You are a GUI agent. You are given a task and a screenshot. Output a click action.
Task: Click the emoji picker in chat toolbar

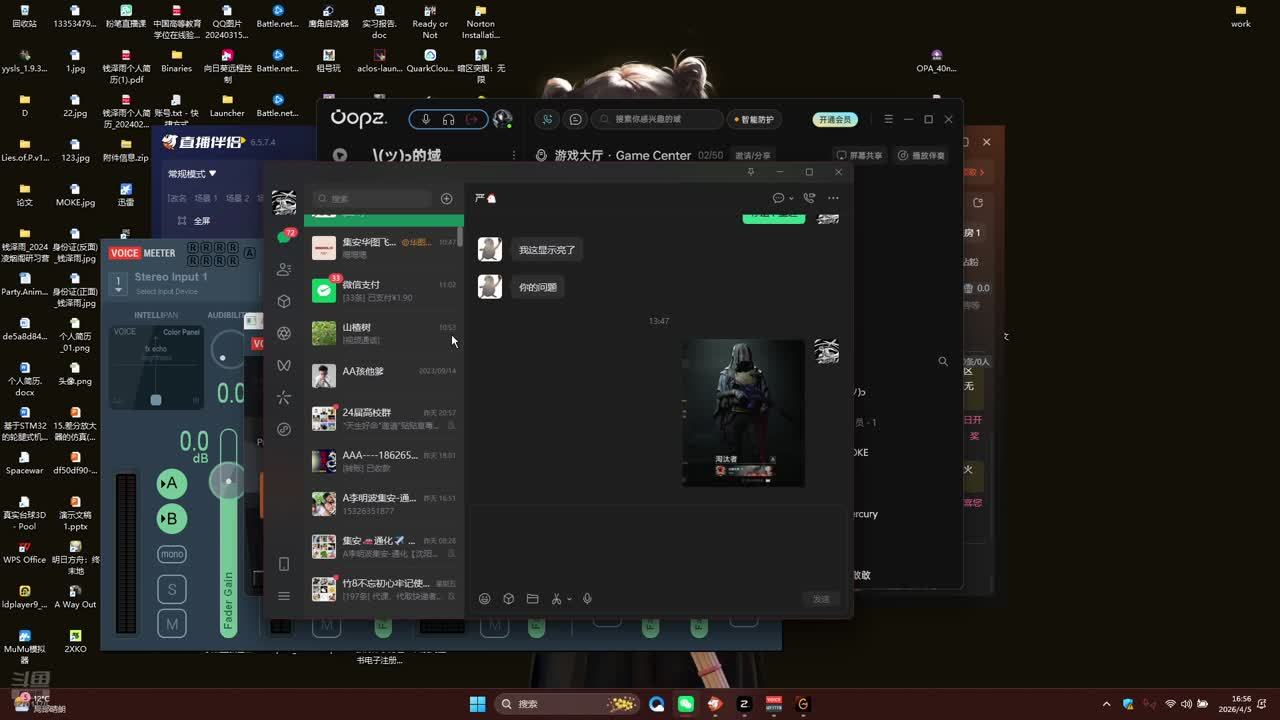point(485,599)
